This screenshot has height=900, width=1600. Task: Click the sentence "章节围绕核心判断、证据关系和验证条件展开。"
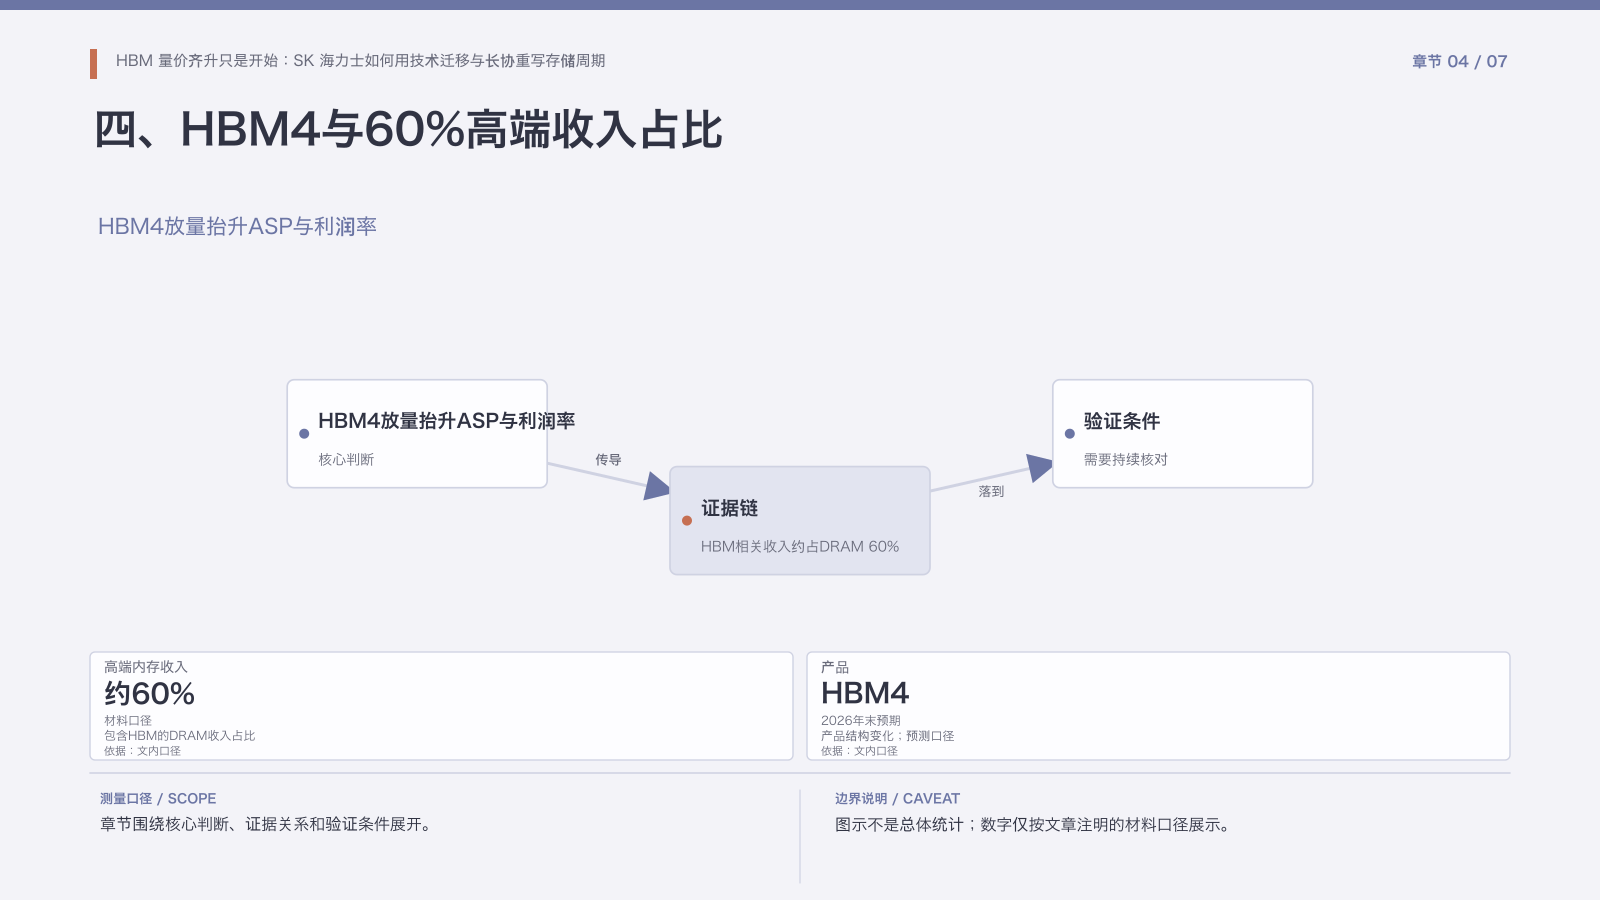266,825
